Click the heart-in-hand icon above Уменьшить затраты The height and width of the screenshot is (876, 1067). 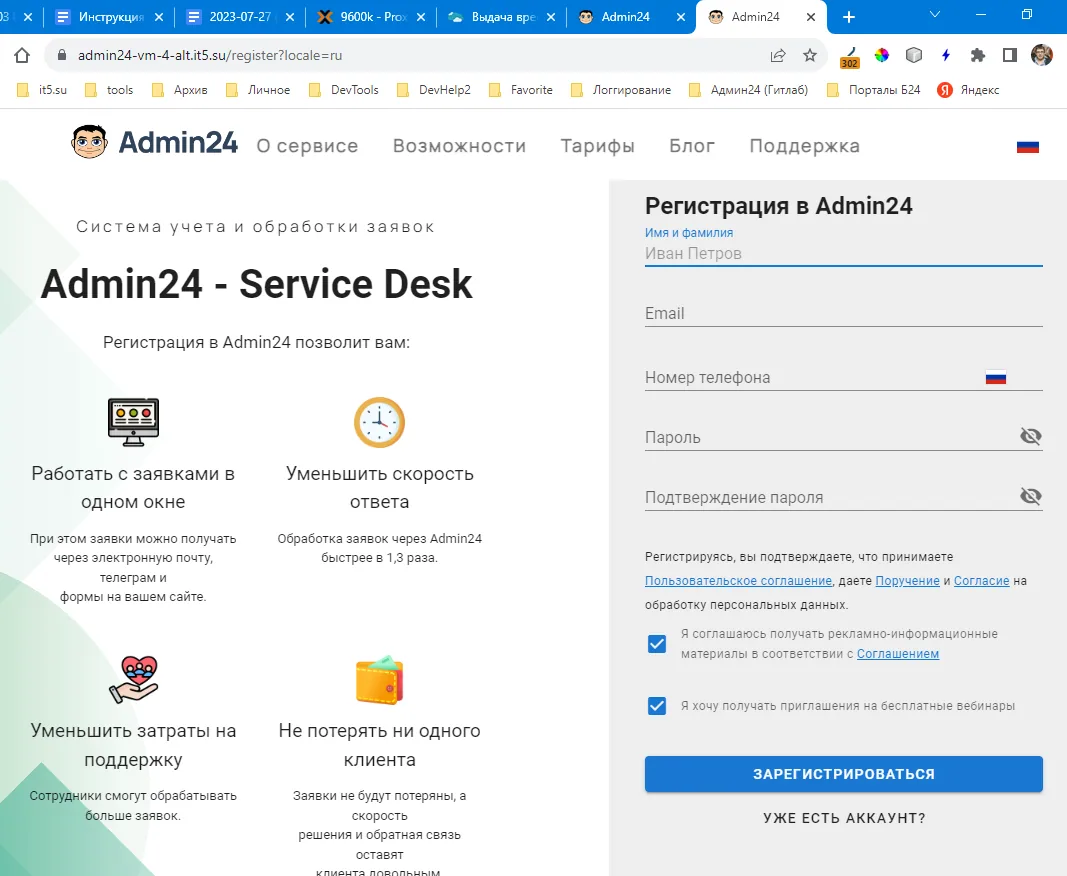click(133, 679)
